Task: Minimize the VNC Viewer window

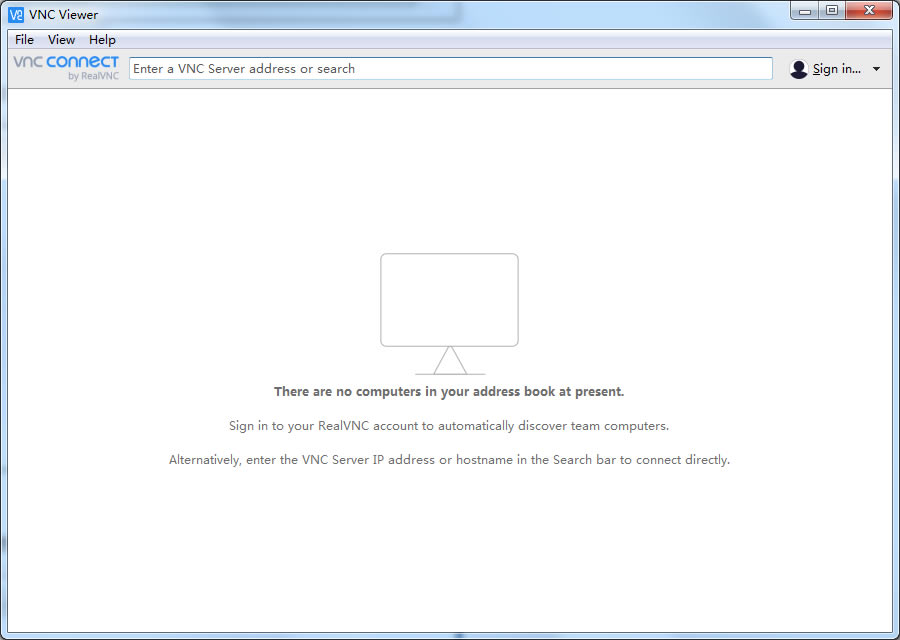Action: point(804,10)
